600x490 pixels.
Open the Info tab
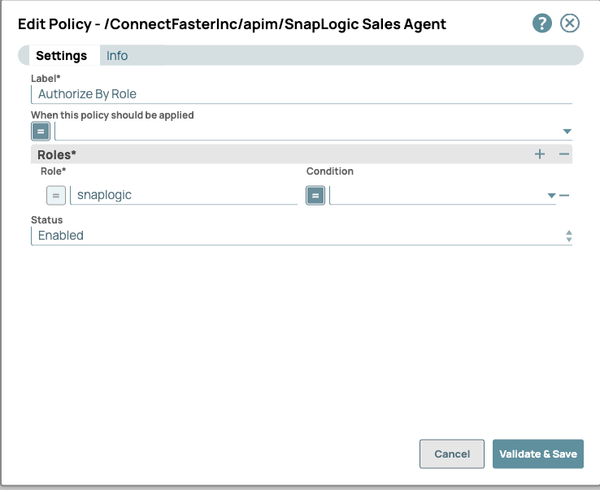point(117,56)
